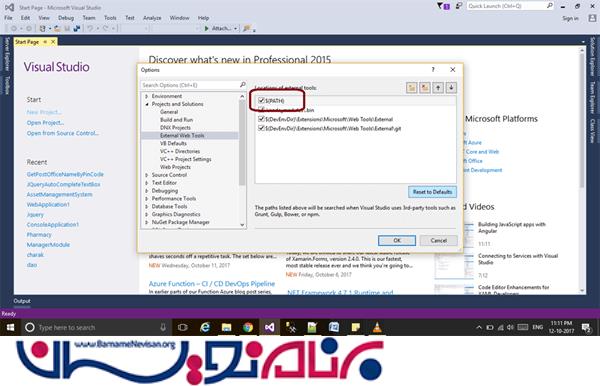
Task: Click the Save All toolbar icon
Action: coord(77,28)
